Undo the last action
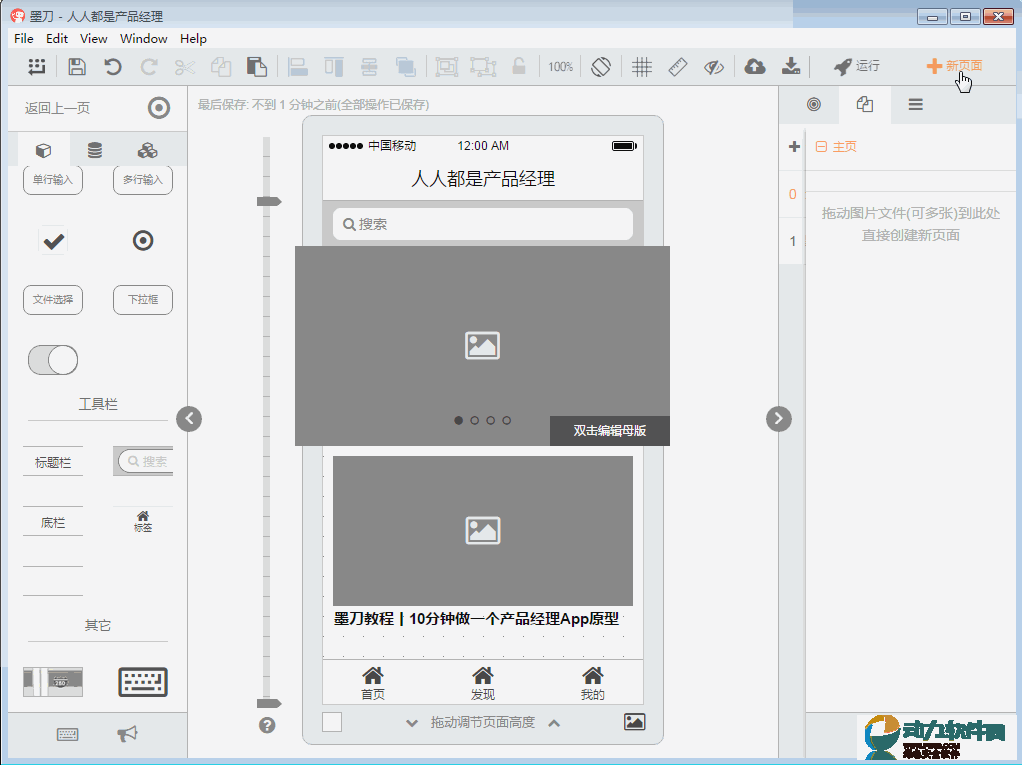This screenshot has width=1022, height=765. [113, 66]
